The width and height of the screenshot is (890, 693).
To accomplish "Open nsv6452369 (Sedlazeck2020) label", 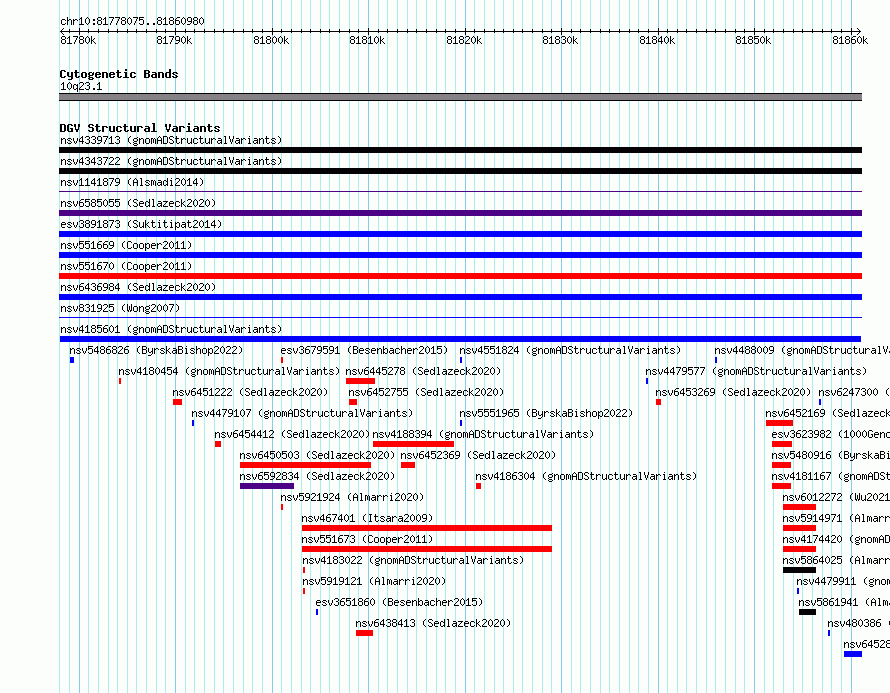I will click(478, 455).
